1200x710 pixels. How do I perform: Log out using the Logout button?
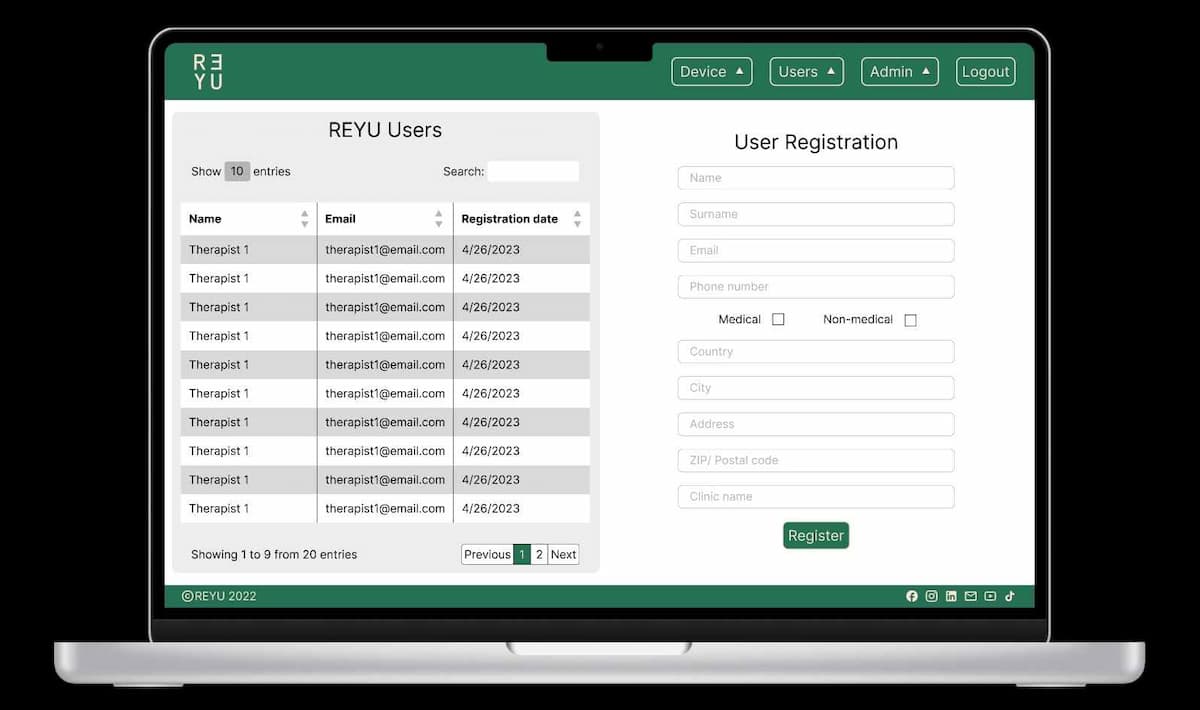pos(985,72)
